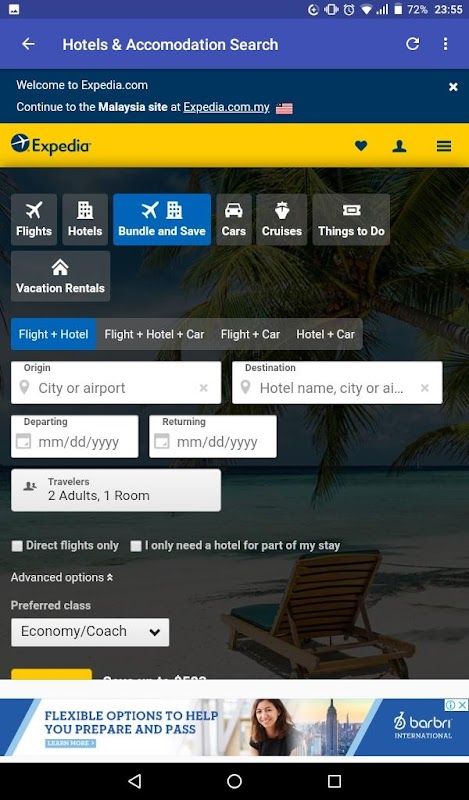
Task: Collapse the Advanced options section
Action: [62, 578]
